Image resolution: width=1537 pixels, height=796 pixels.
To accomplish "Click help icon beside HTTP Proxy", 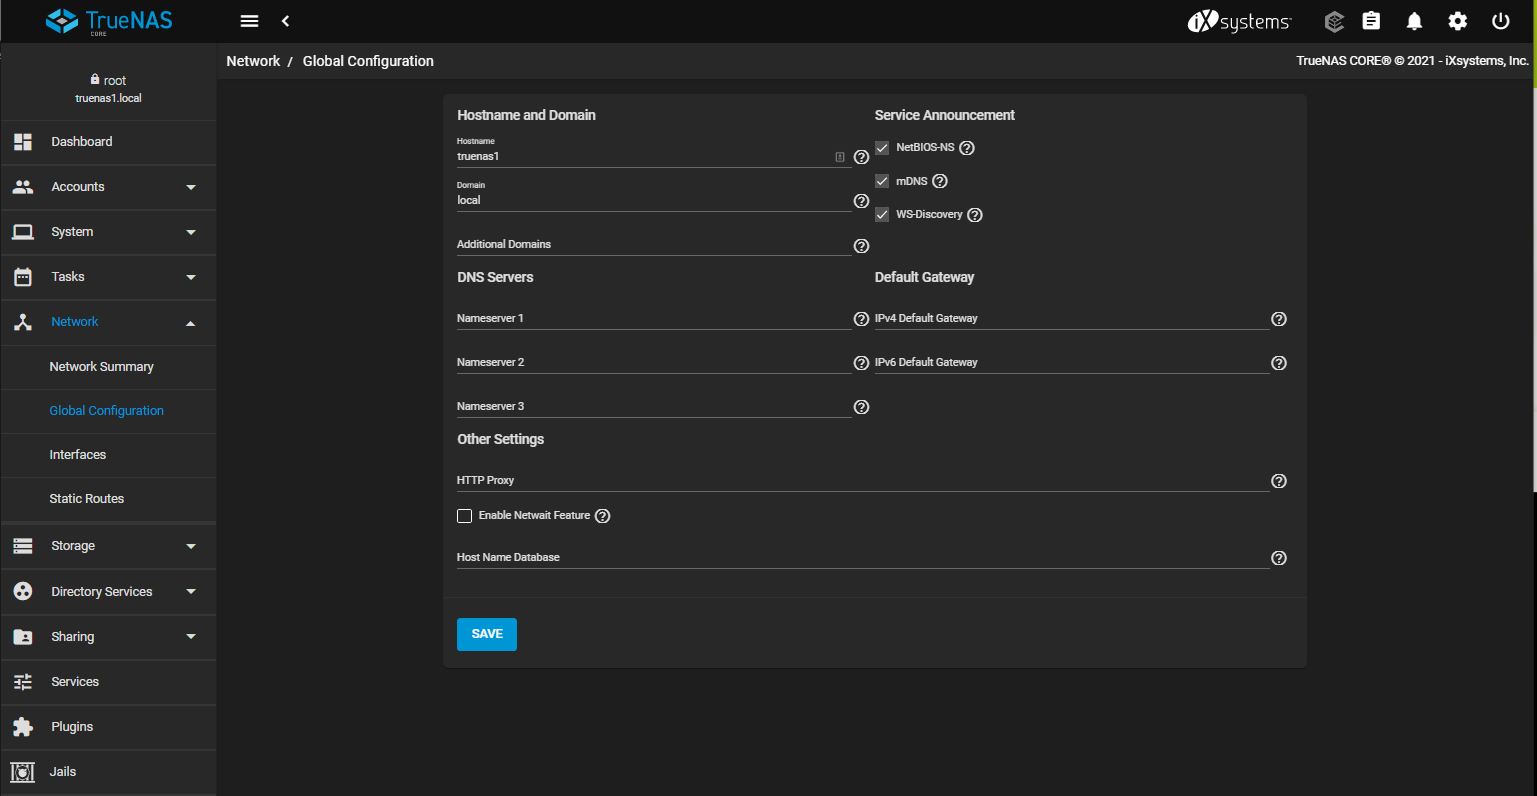I will (x=1278, y=481).
